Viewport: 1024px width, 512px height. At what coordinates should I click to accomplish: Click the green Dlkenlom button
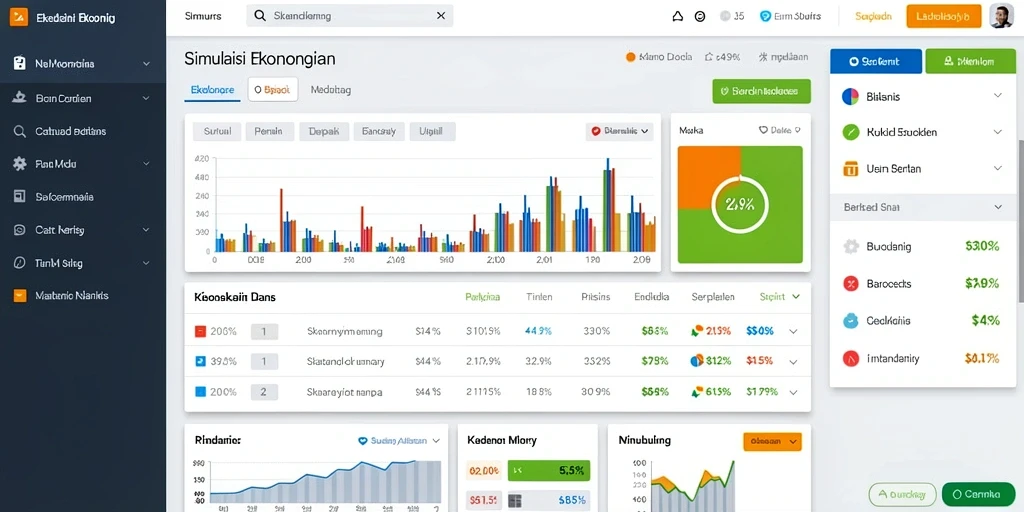(x=970, y=61)
